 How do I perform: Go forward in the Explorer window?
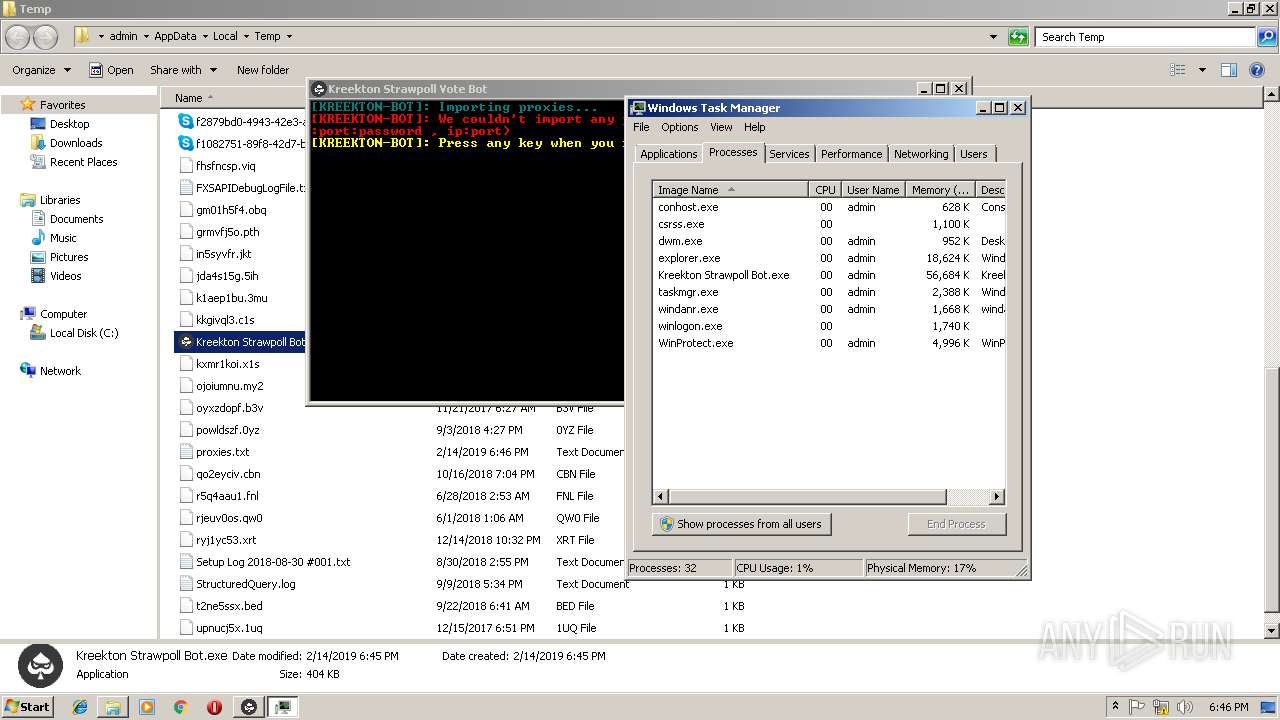46,37
